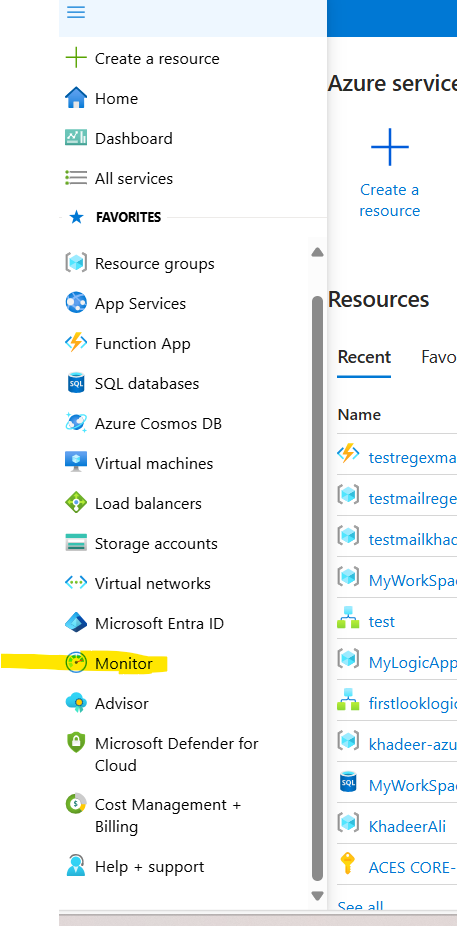
Task: Select Load balancers in favorites
Action: 148,504
